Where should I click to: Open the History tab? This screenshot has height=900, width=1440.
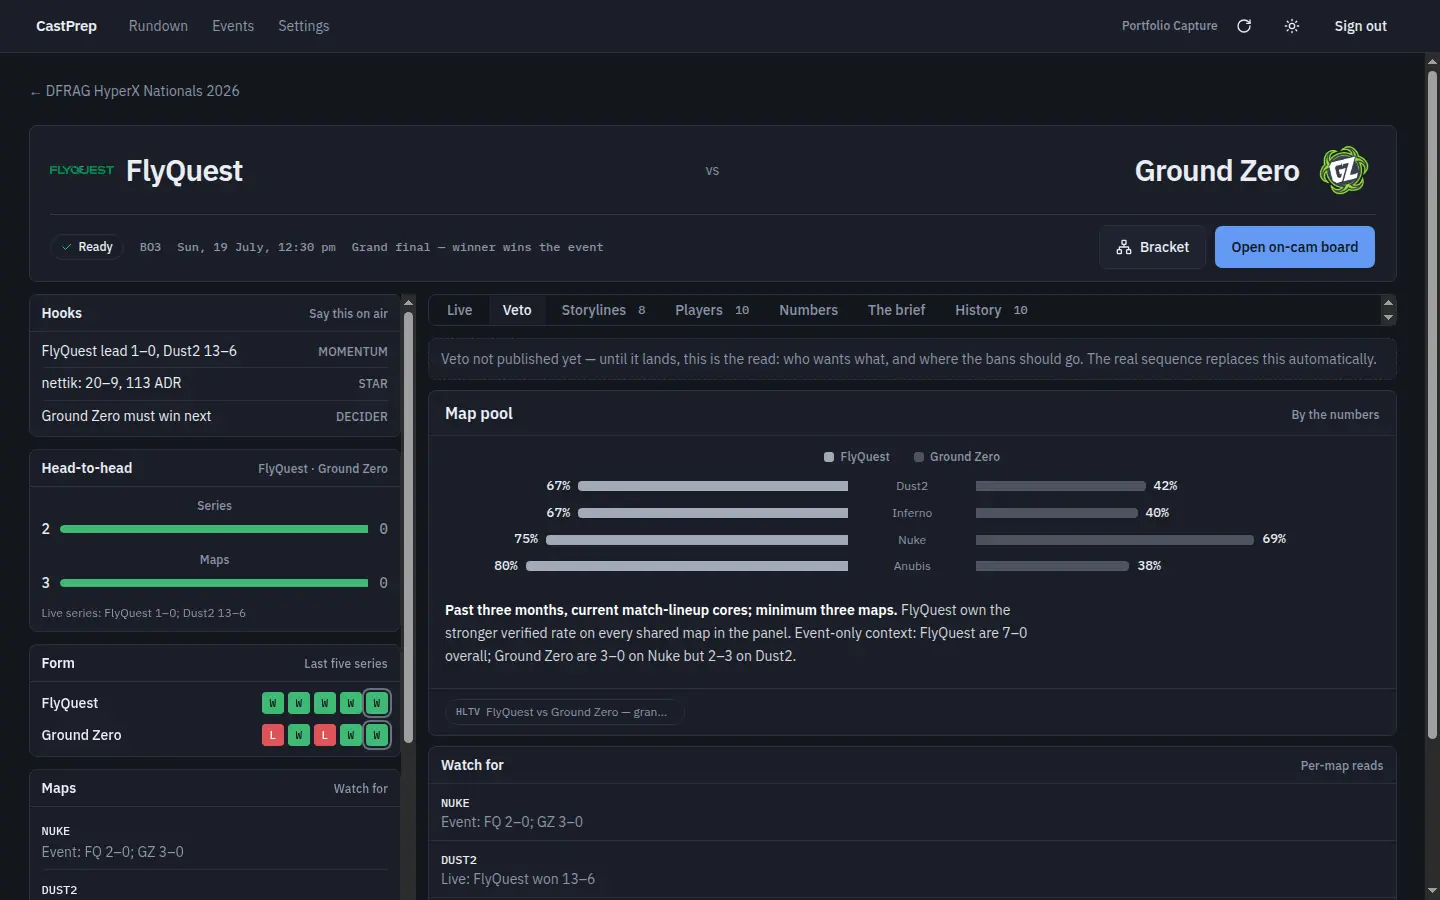991,310
